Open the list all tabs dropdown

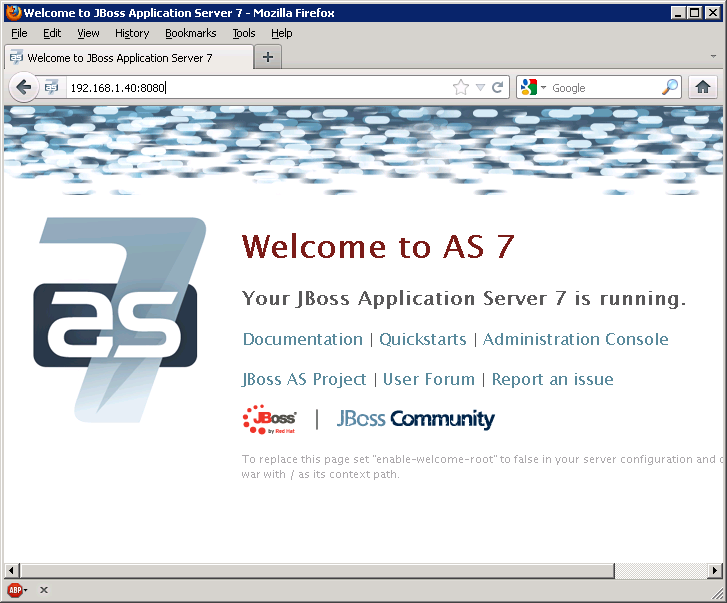pyautogui.click(x=713, y=58)
